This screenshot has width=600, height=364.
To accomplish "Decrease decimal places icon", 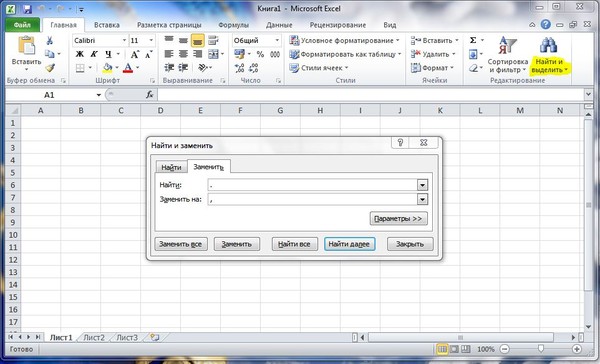I will click(253, 68).
